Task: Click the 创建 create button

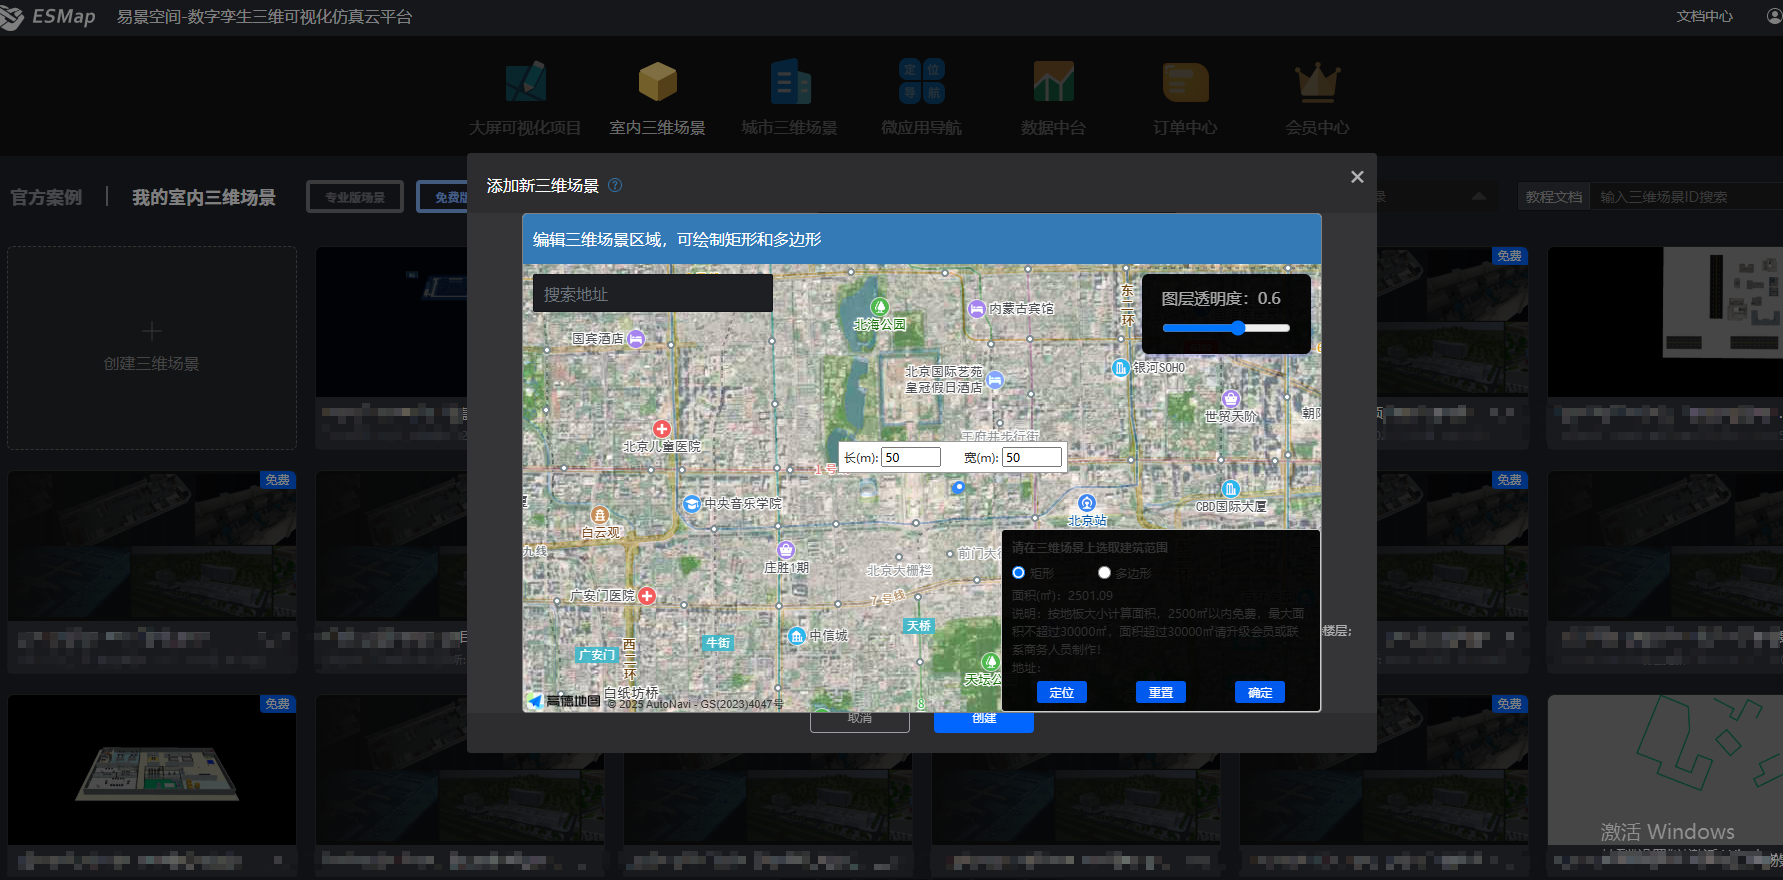Action: 984,721
